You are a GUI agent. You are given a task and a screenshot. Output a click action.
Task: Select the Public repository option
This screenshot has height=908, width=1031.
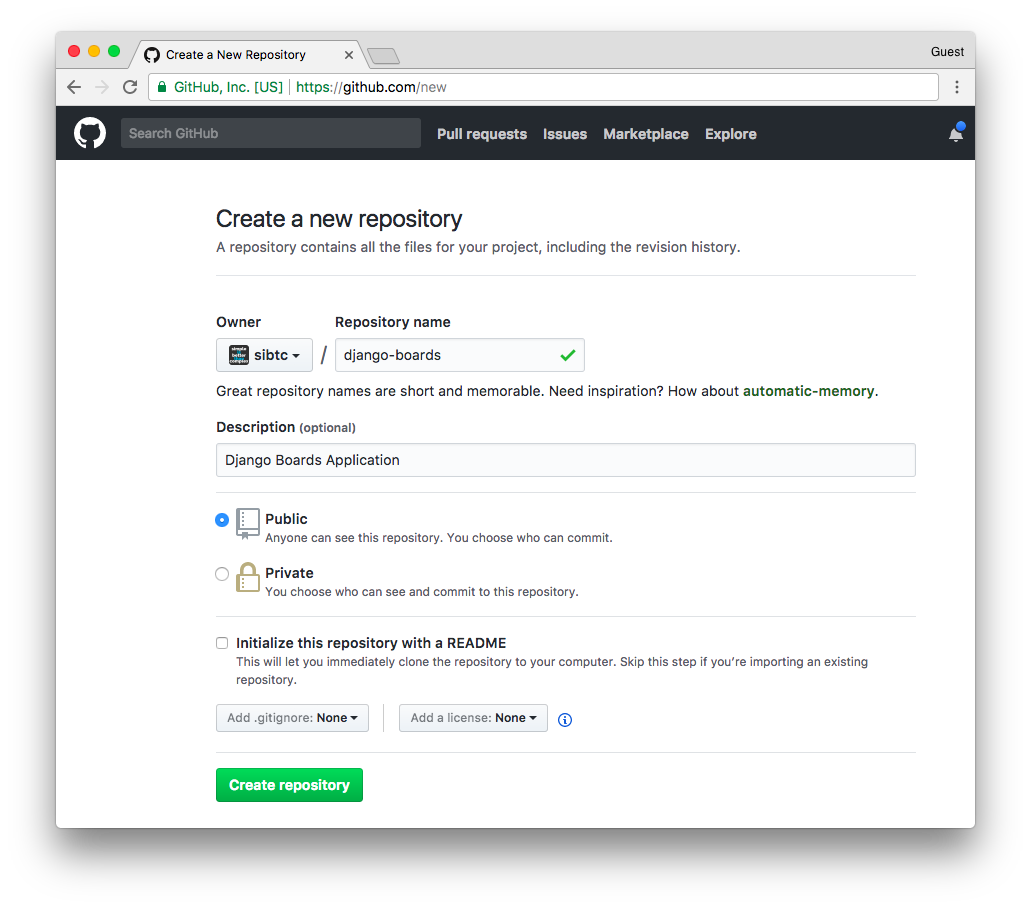pos(222,519)
